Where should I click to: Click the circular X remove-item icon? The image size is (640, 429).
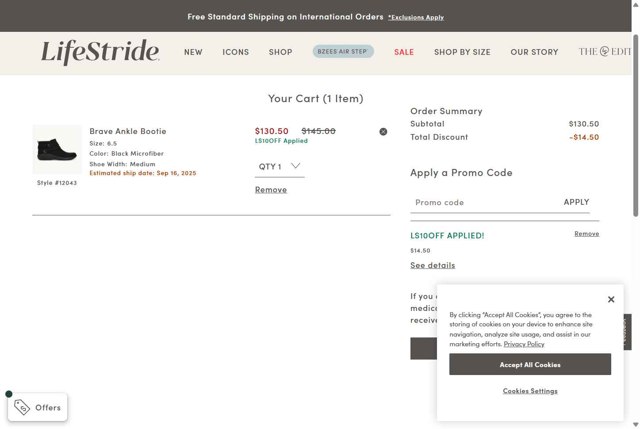pyautogui.click(x=383, y=131)
